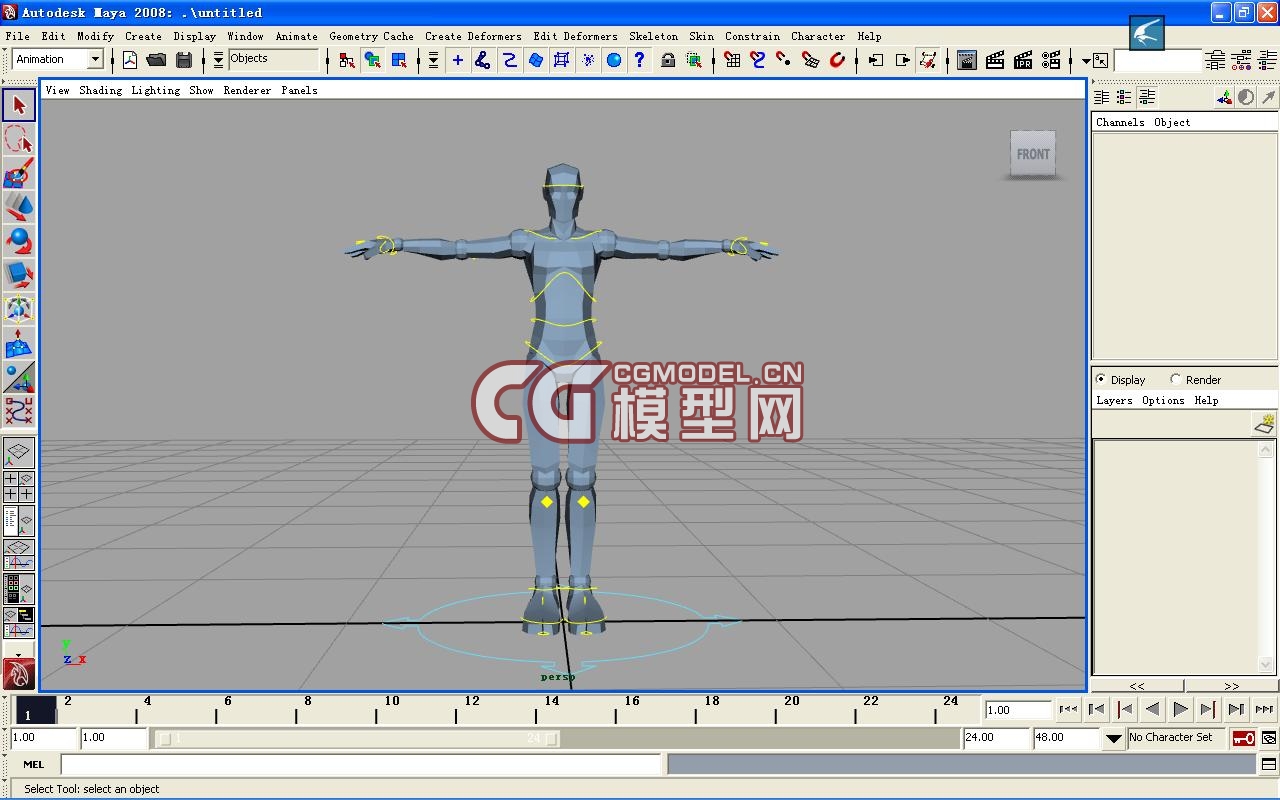Enable snap to grids
Image resolution: width=1280 pixels, height=800 pixels.
tap(733, 60)
